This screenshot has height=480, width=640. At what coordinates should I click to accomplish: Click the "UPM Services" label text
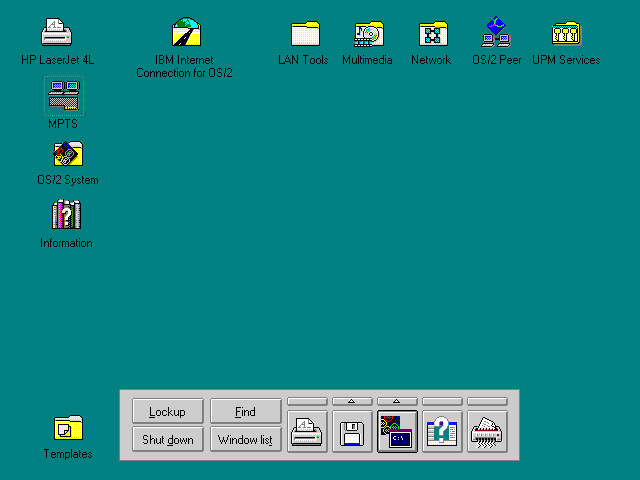click(x=566, y=60)
